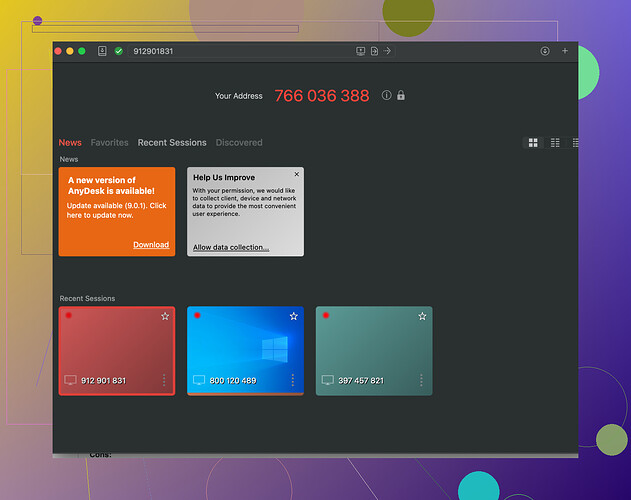Click the connect arrow icon
The image size is (631, 500).
coord(387,51)
